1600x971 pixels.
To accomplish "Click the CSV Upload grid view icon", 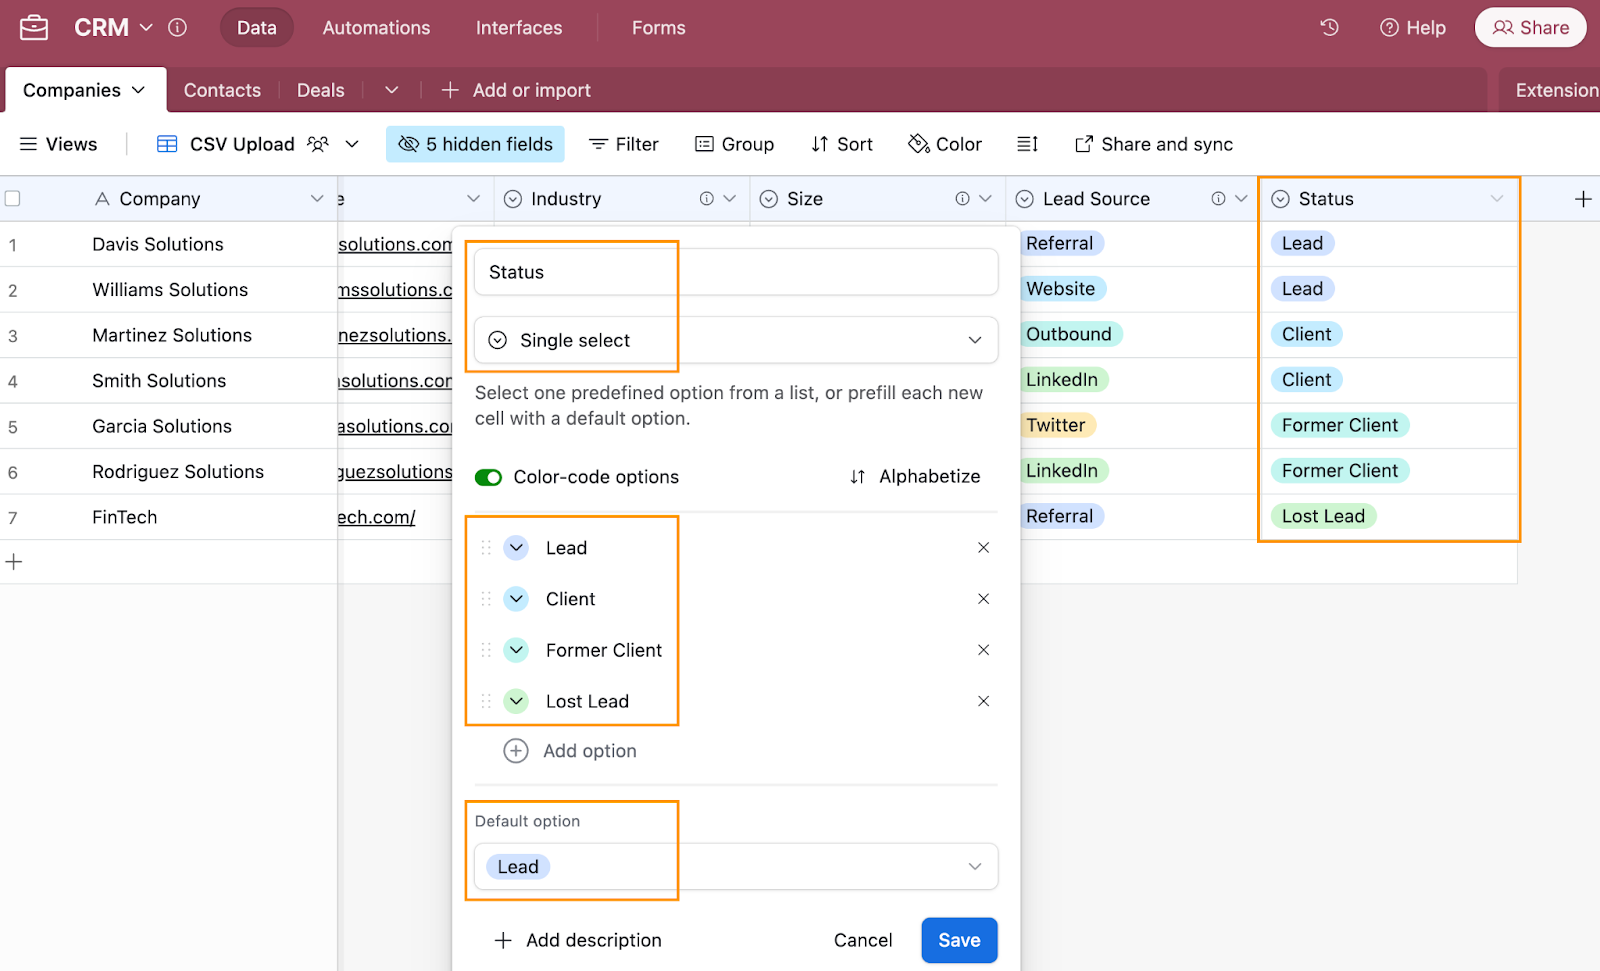I will pyautogui.click(x=167, y=144).
